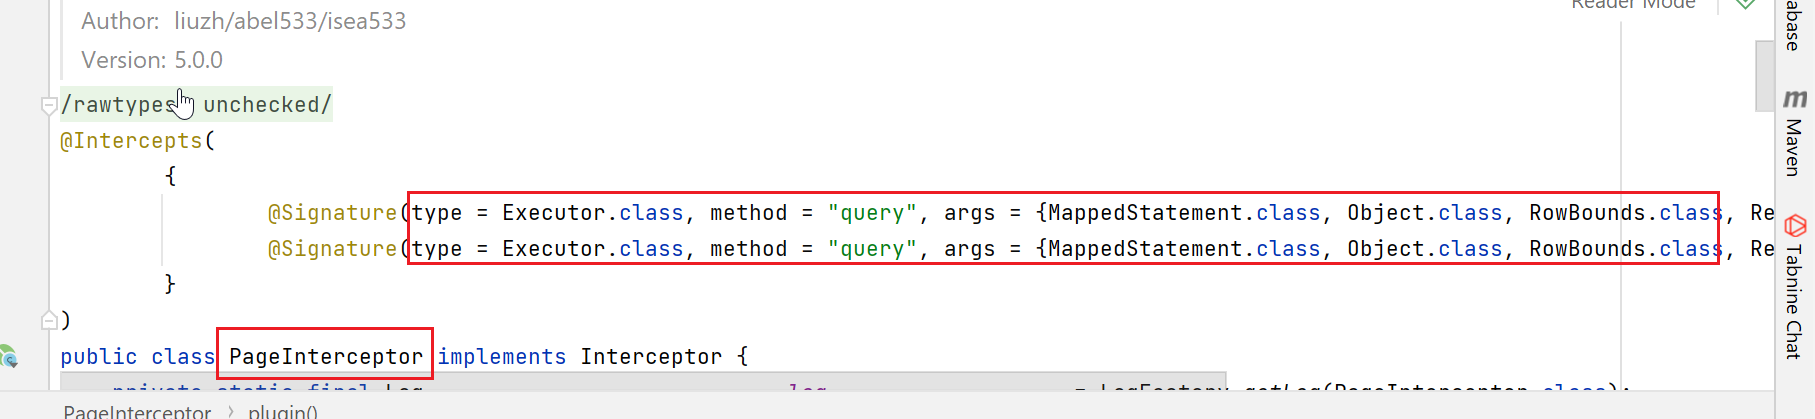Collapse the fold marker at the closing parenthesis
The width and height of the screenshot is (1815, 419).
48,320
